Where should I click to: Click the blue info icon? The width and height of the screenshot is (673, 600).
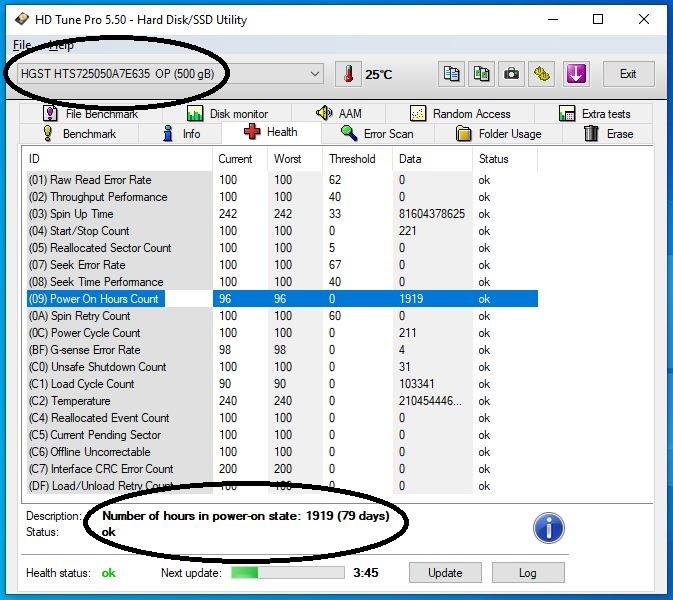point(549,528)
